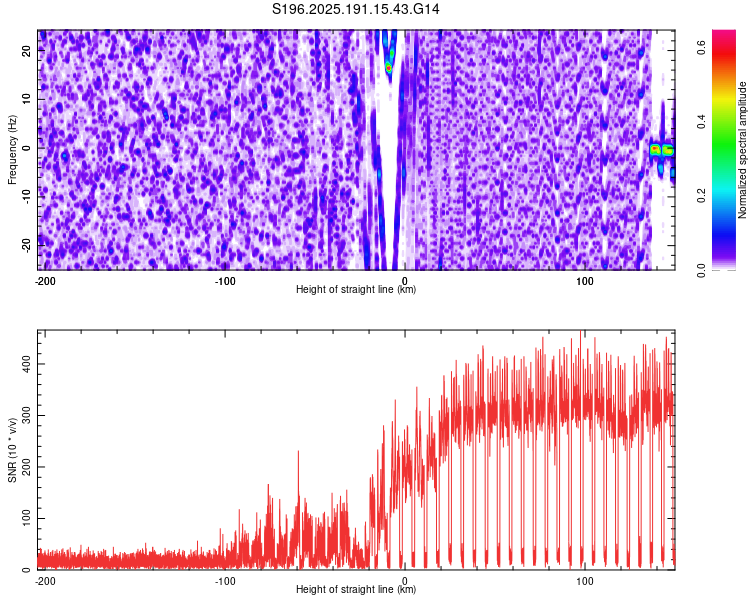The height and width of the screenshot is (600, 750).
Task: Click the color scale bar
Action: point(724,150)
